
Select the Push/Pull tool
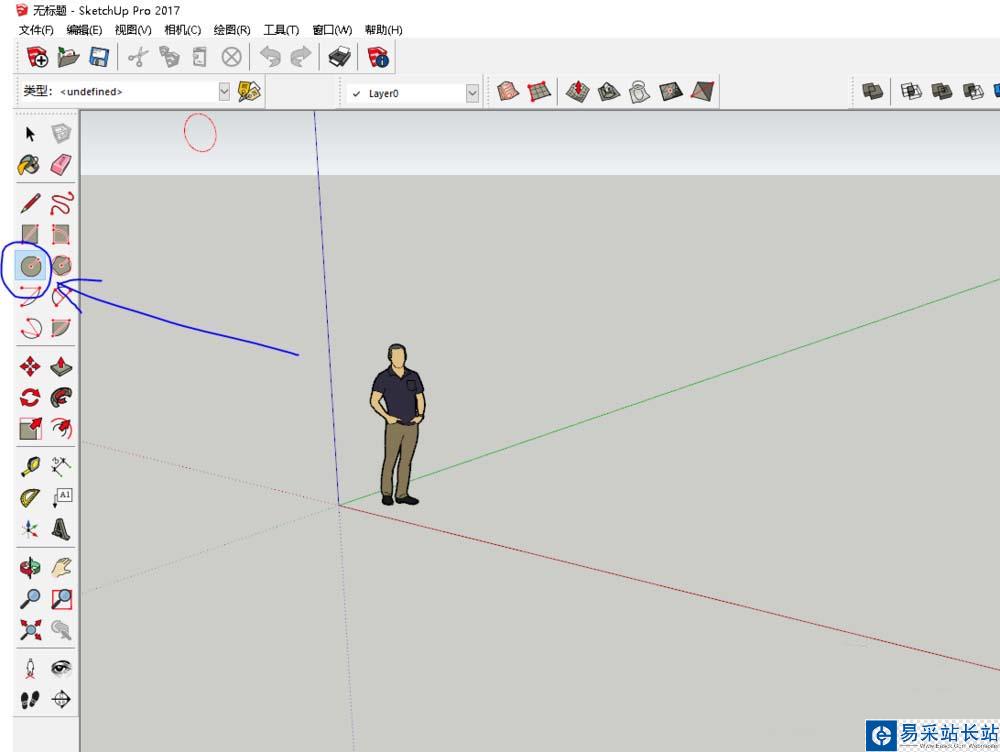coord(61,366)
